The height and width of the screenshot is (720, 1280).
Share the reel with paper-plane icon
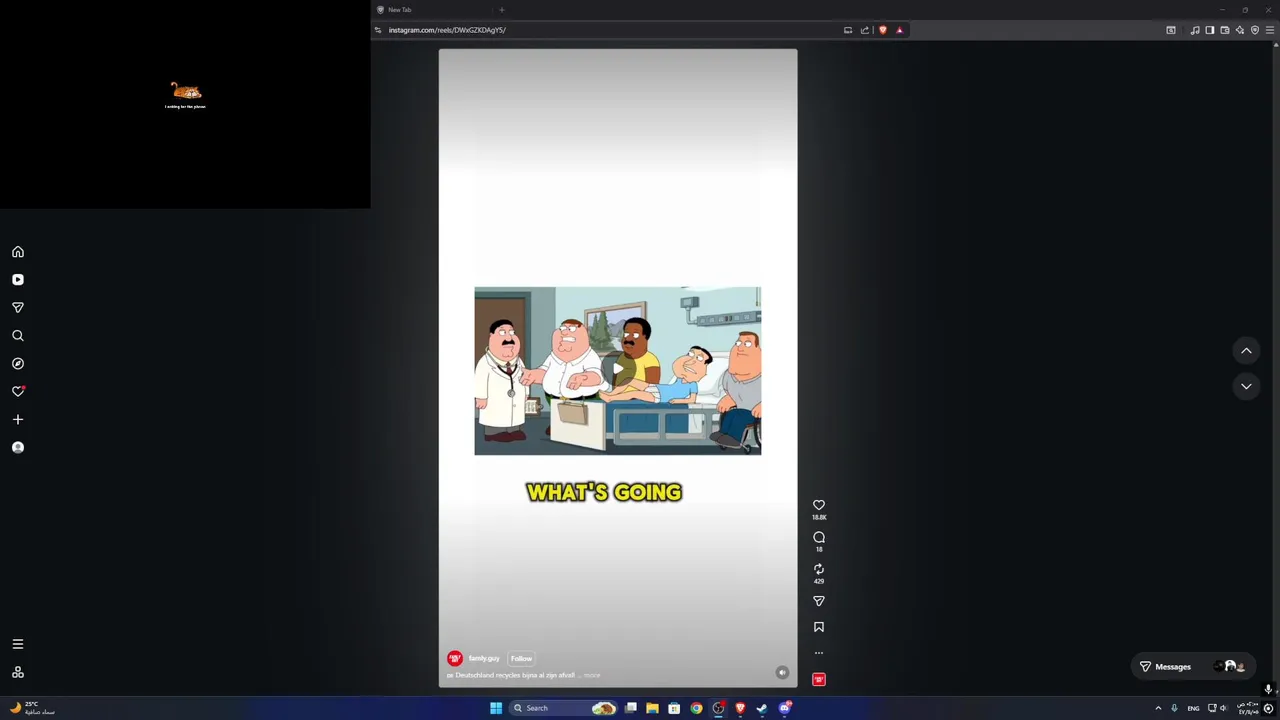tap(819, 601)
